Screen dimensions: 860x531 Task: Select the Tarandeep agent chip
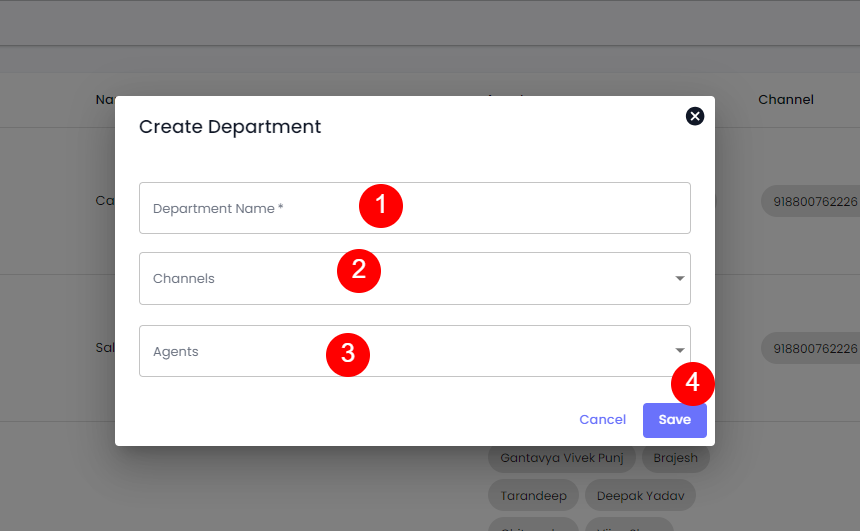pyautogui.click(x=533, y=496)
